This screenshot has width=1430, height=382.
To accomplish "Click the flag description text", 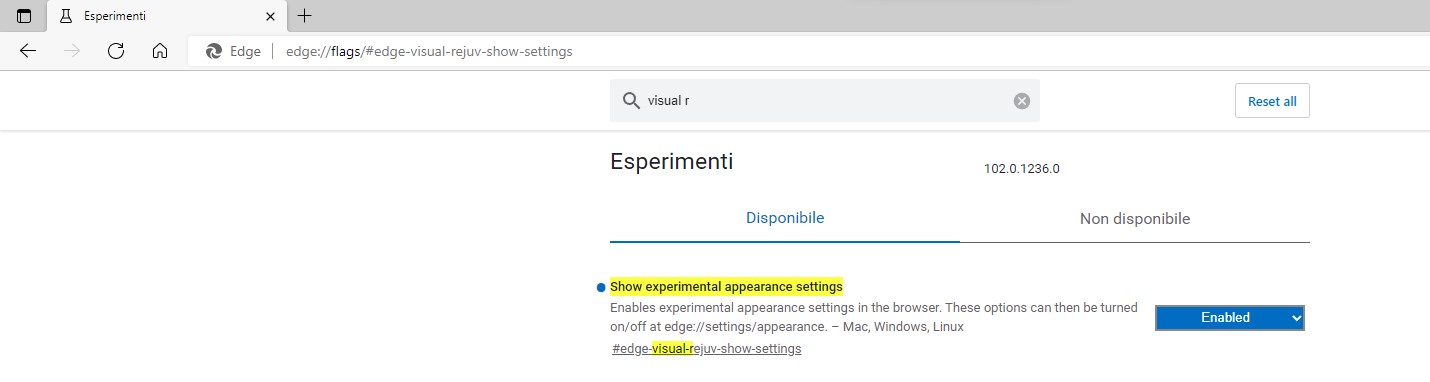I will [873, 317].
